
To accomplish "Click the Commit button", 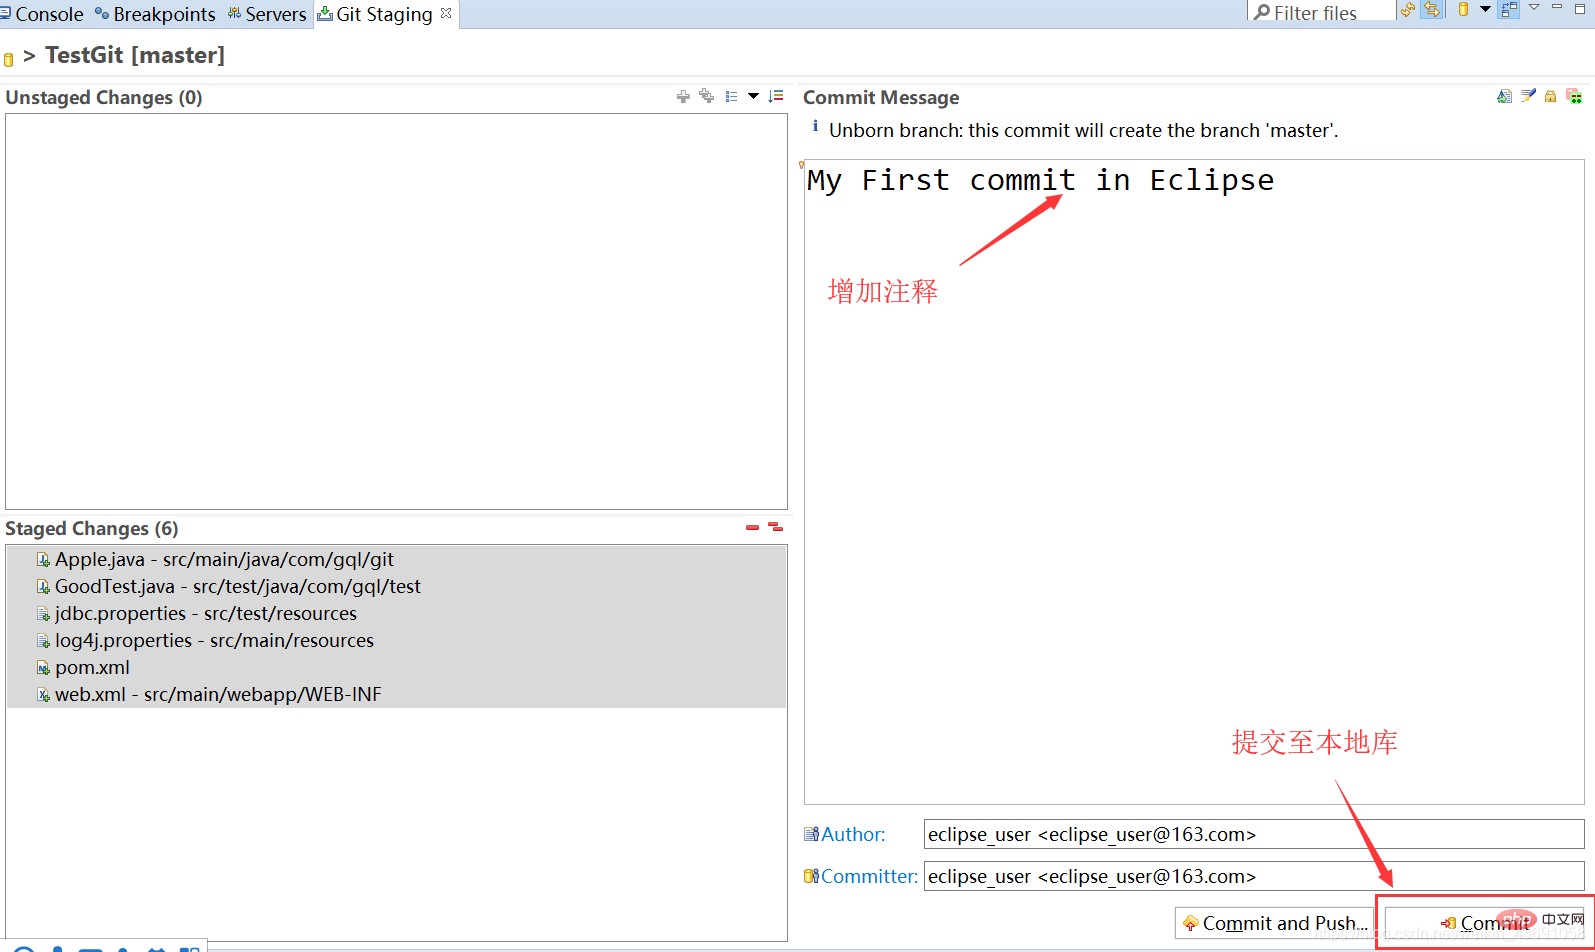I will coord(1485,923).
